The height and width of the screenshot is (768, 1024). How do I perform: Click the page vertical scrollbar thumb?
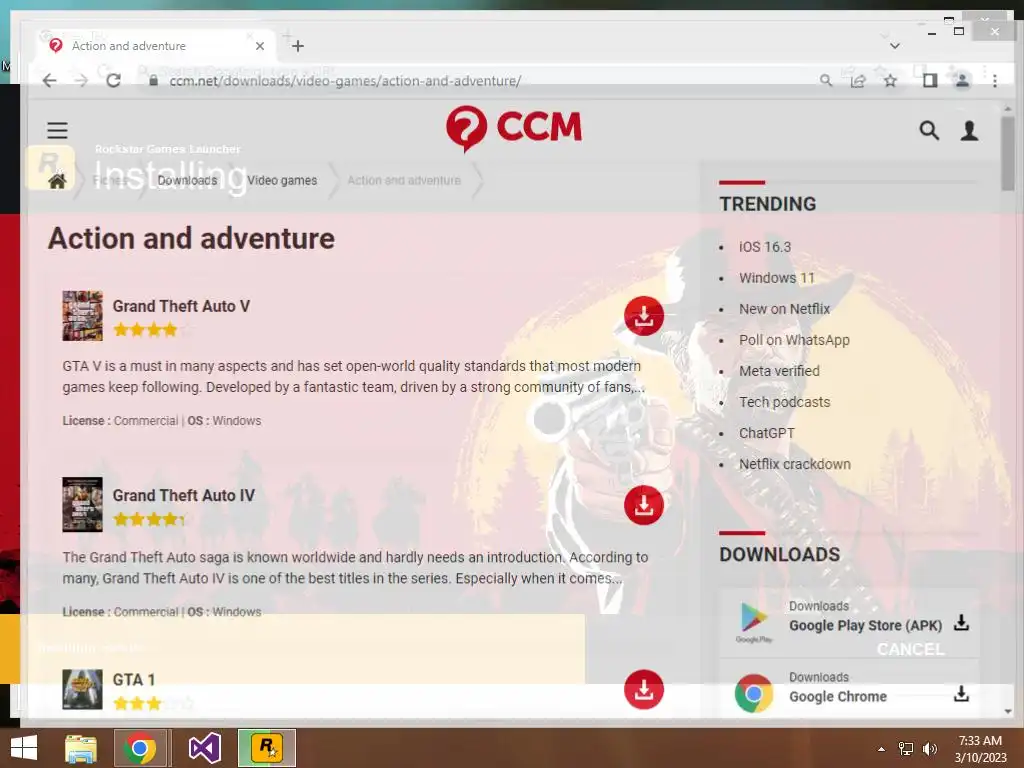(x=1008, y=153)
